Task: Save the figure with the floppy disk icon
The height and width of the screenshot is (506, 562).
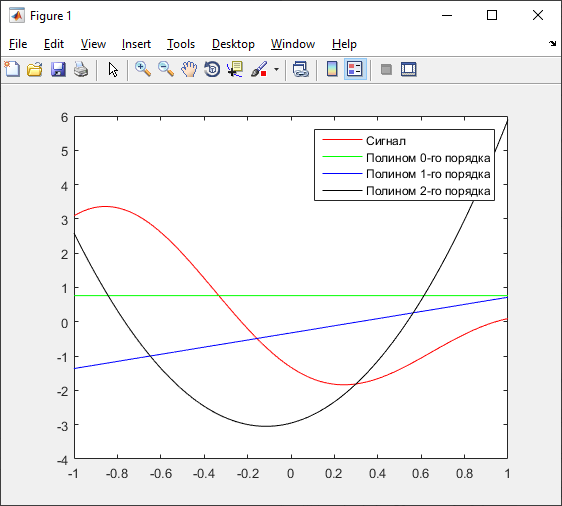Action: click(58, 69)
